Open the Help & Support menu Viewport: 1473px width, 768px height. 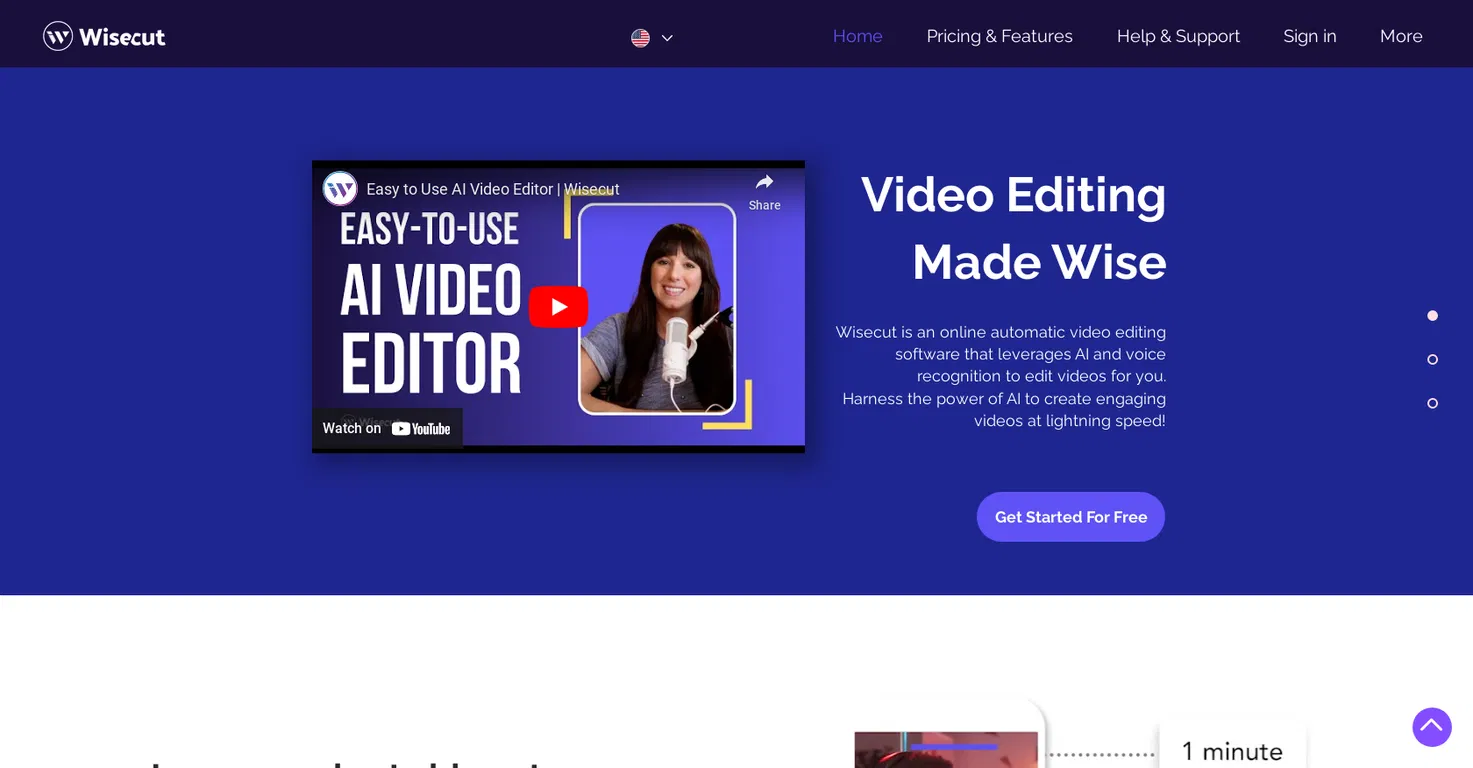[x=1178, y=36]
